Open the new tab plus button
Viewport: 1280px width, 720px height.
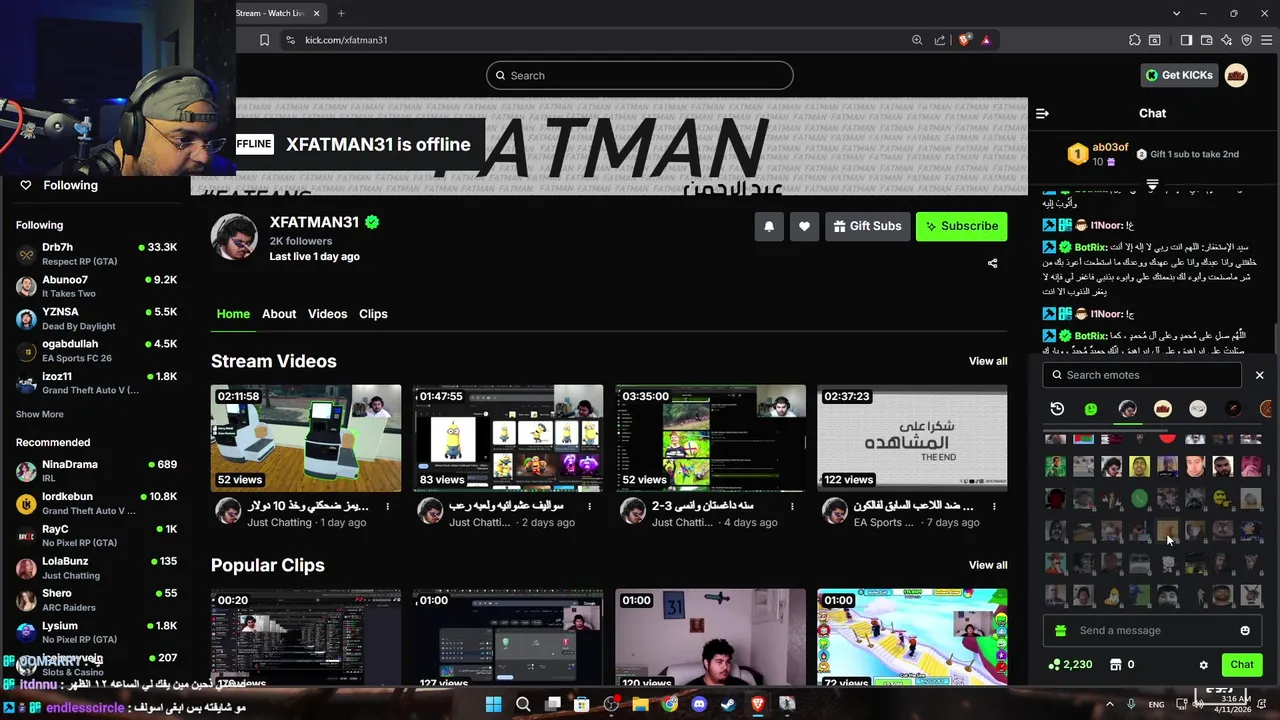341,13
